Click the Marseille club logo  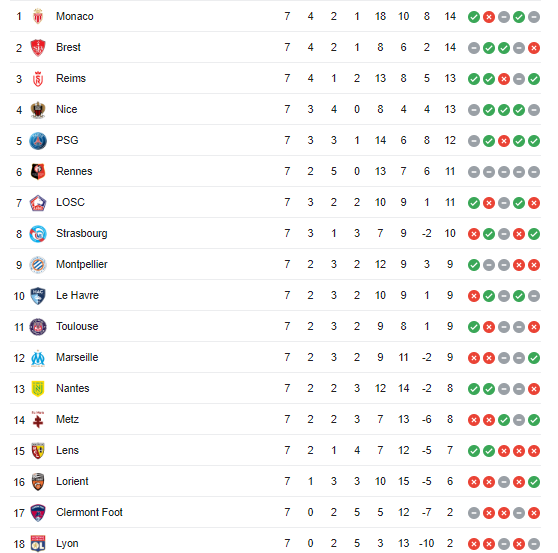38,358
